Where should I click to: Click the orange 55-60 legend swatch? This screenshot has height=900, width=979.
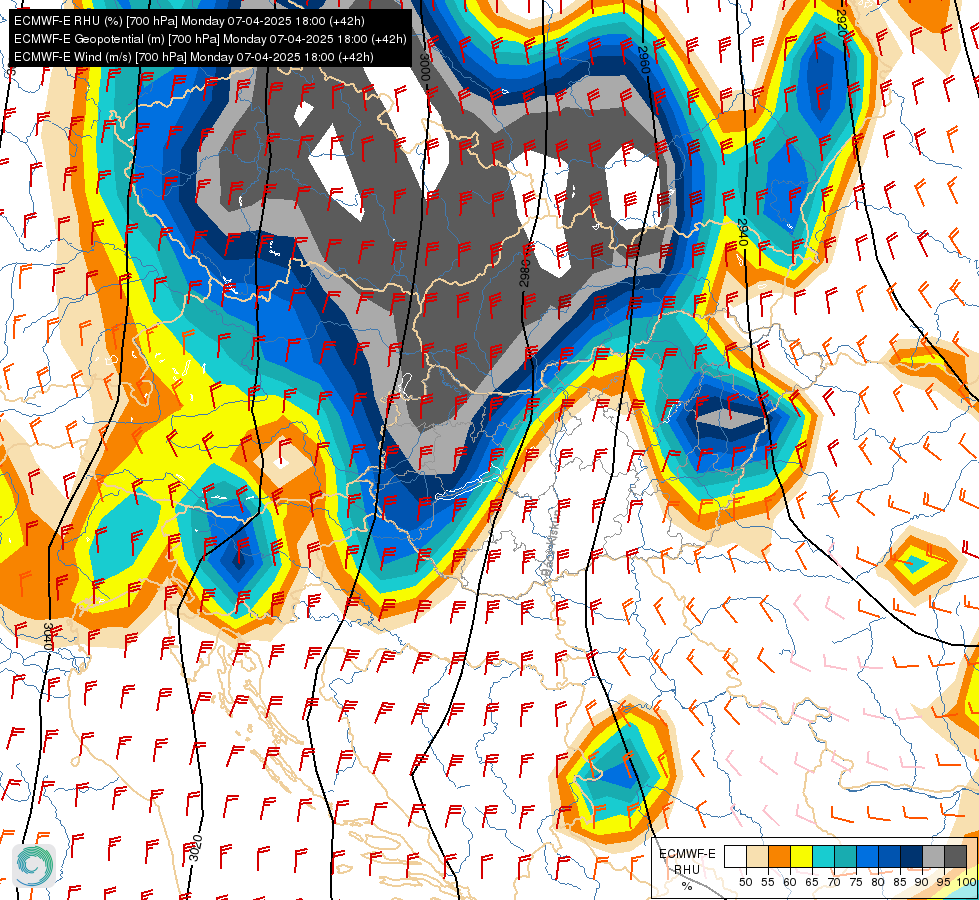tap(779, 857)
